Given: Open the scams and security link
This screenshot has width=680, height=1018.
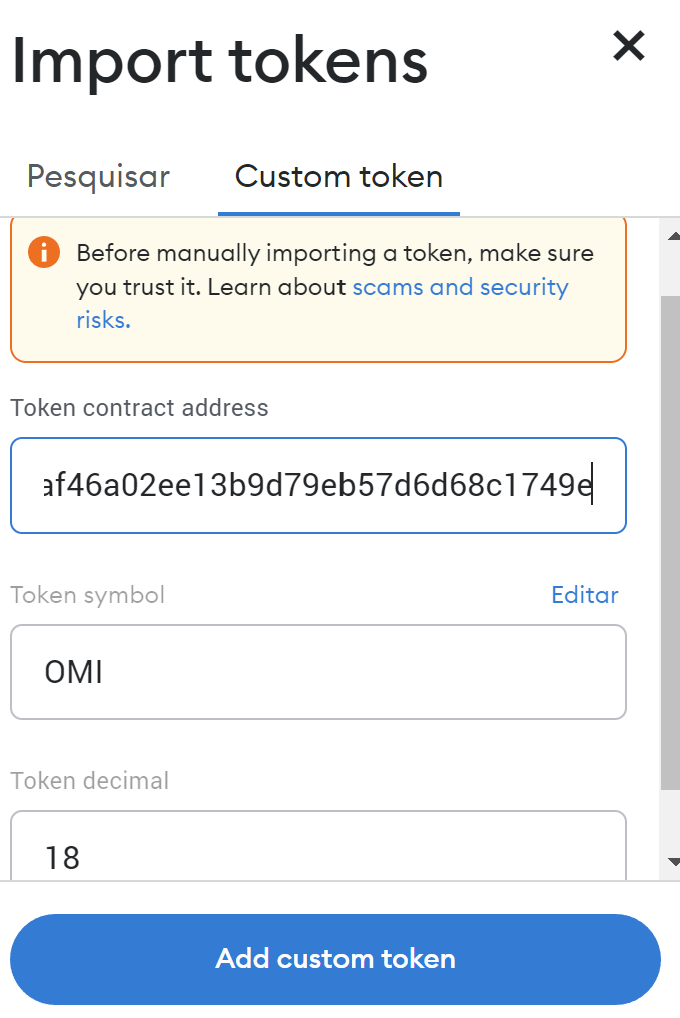Looking at the screenshot, I should point(460,287).
